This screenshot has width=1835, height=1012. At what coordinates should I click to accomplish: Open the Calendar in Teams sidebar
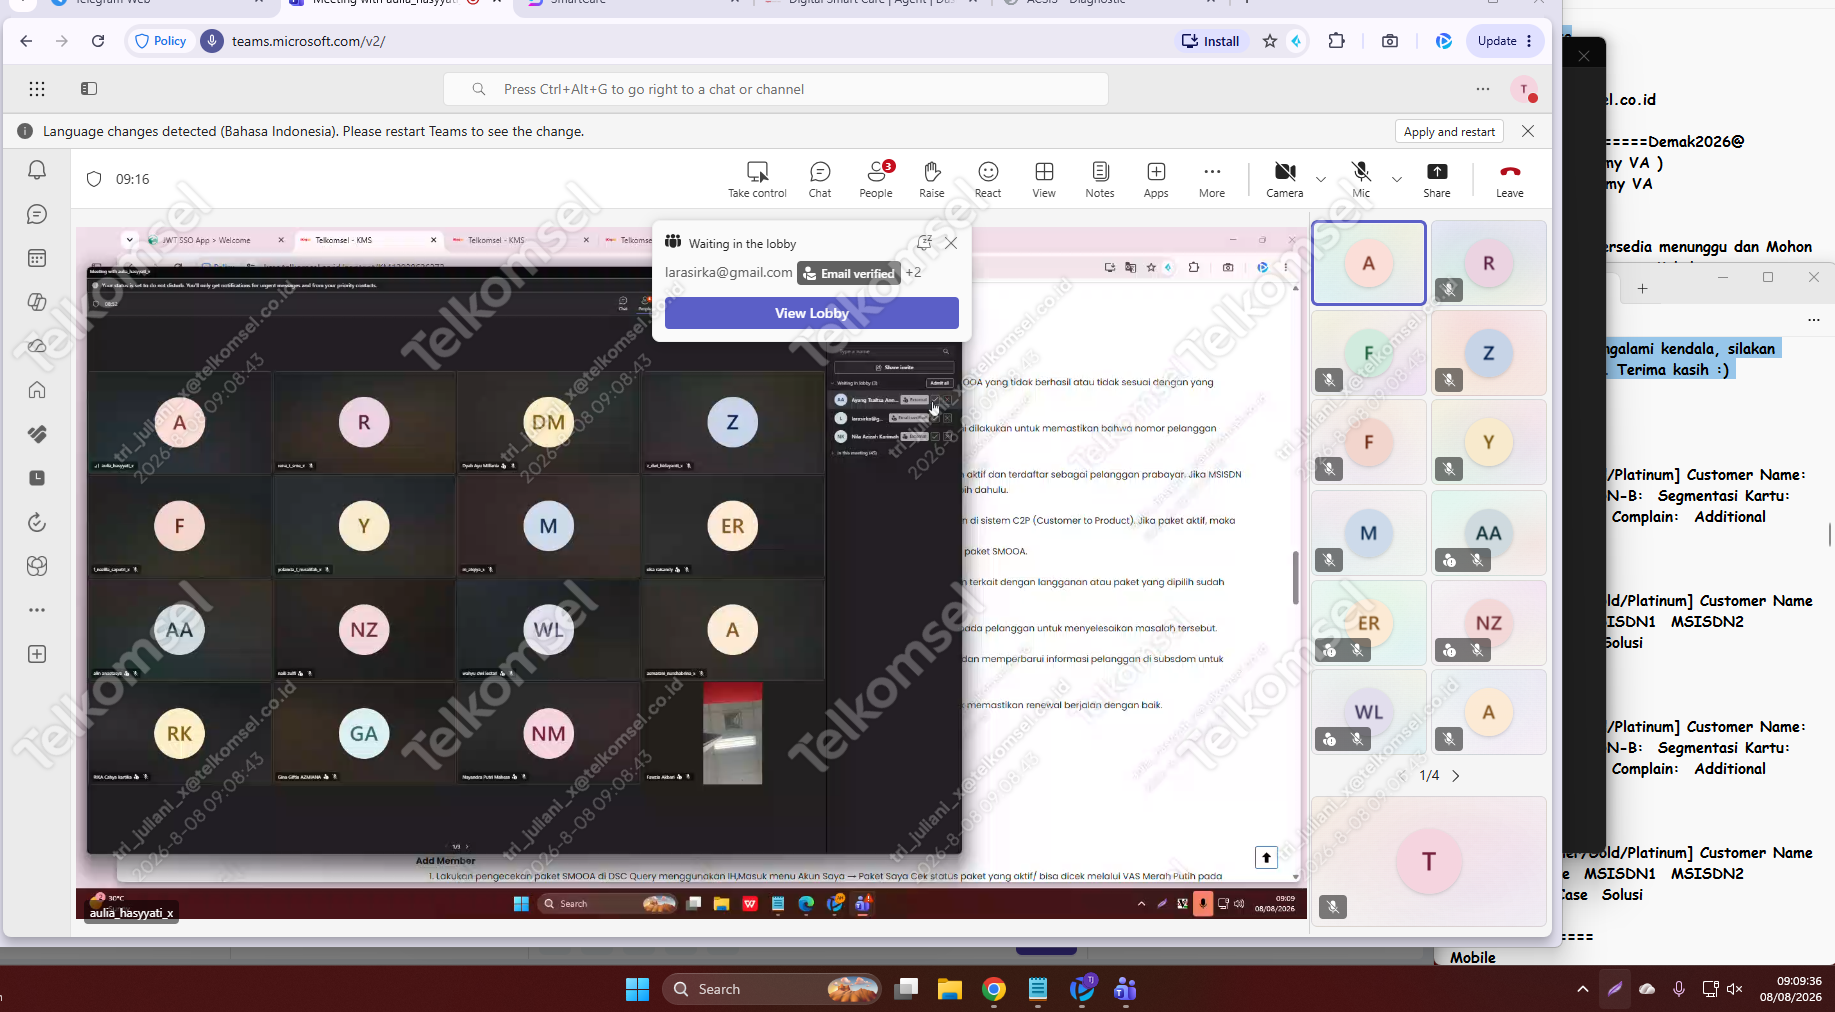click(x=37, y=258)
